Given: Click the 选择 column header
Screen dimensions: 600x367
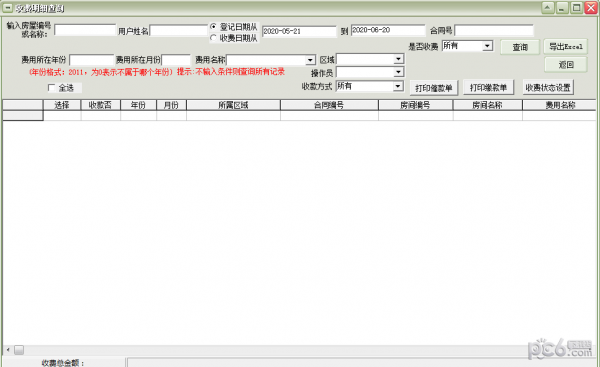Looking at the screenshot, I should tap(62, 105).
